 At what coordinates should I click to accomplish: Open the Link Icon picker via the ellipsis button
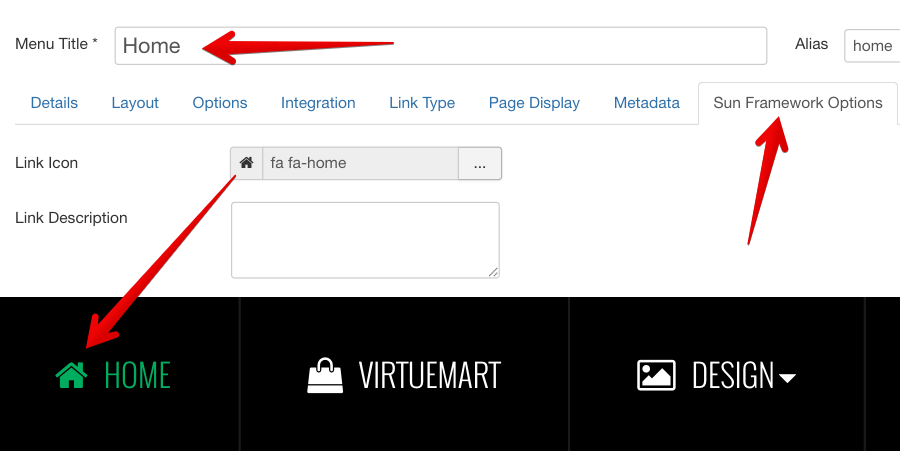480,163
